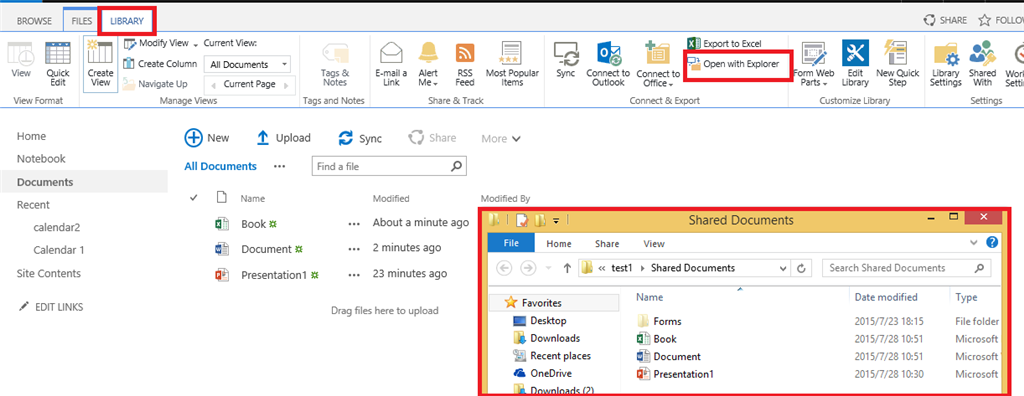
Task: Open the RSS Feed
Action: point(465,64)
